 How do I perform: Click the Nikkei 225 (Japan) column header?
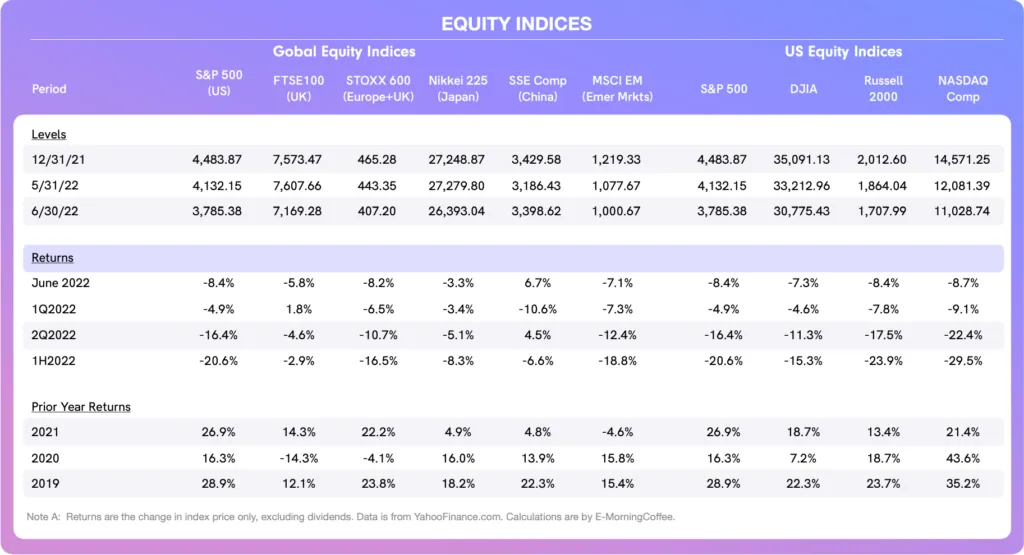[x=458, y=89]
